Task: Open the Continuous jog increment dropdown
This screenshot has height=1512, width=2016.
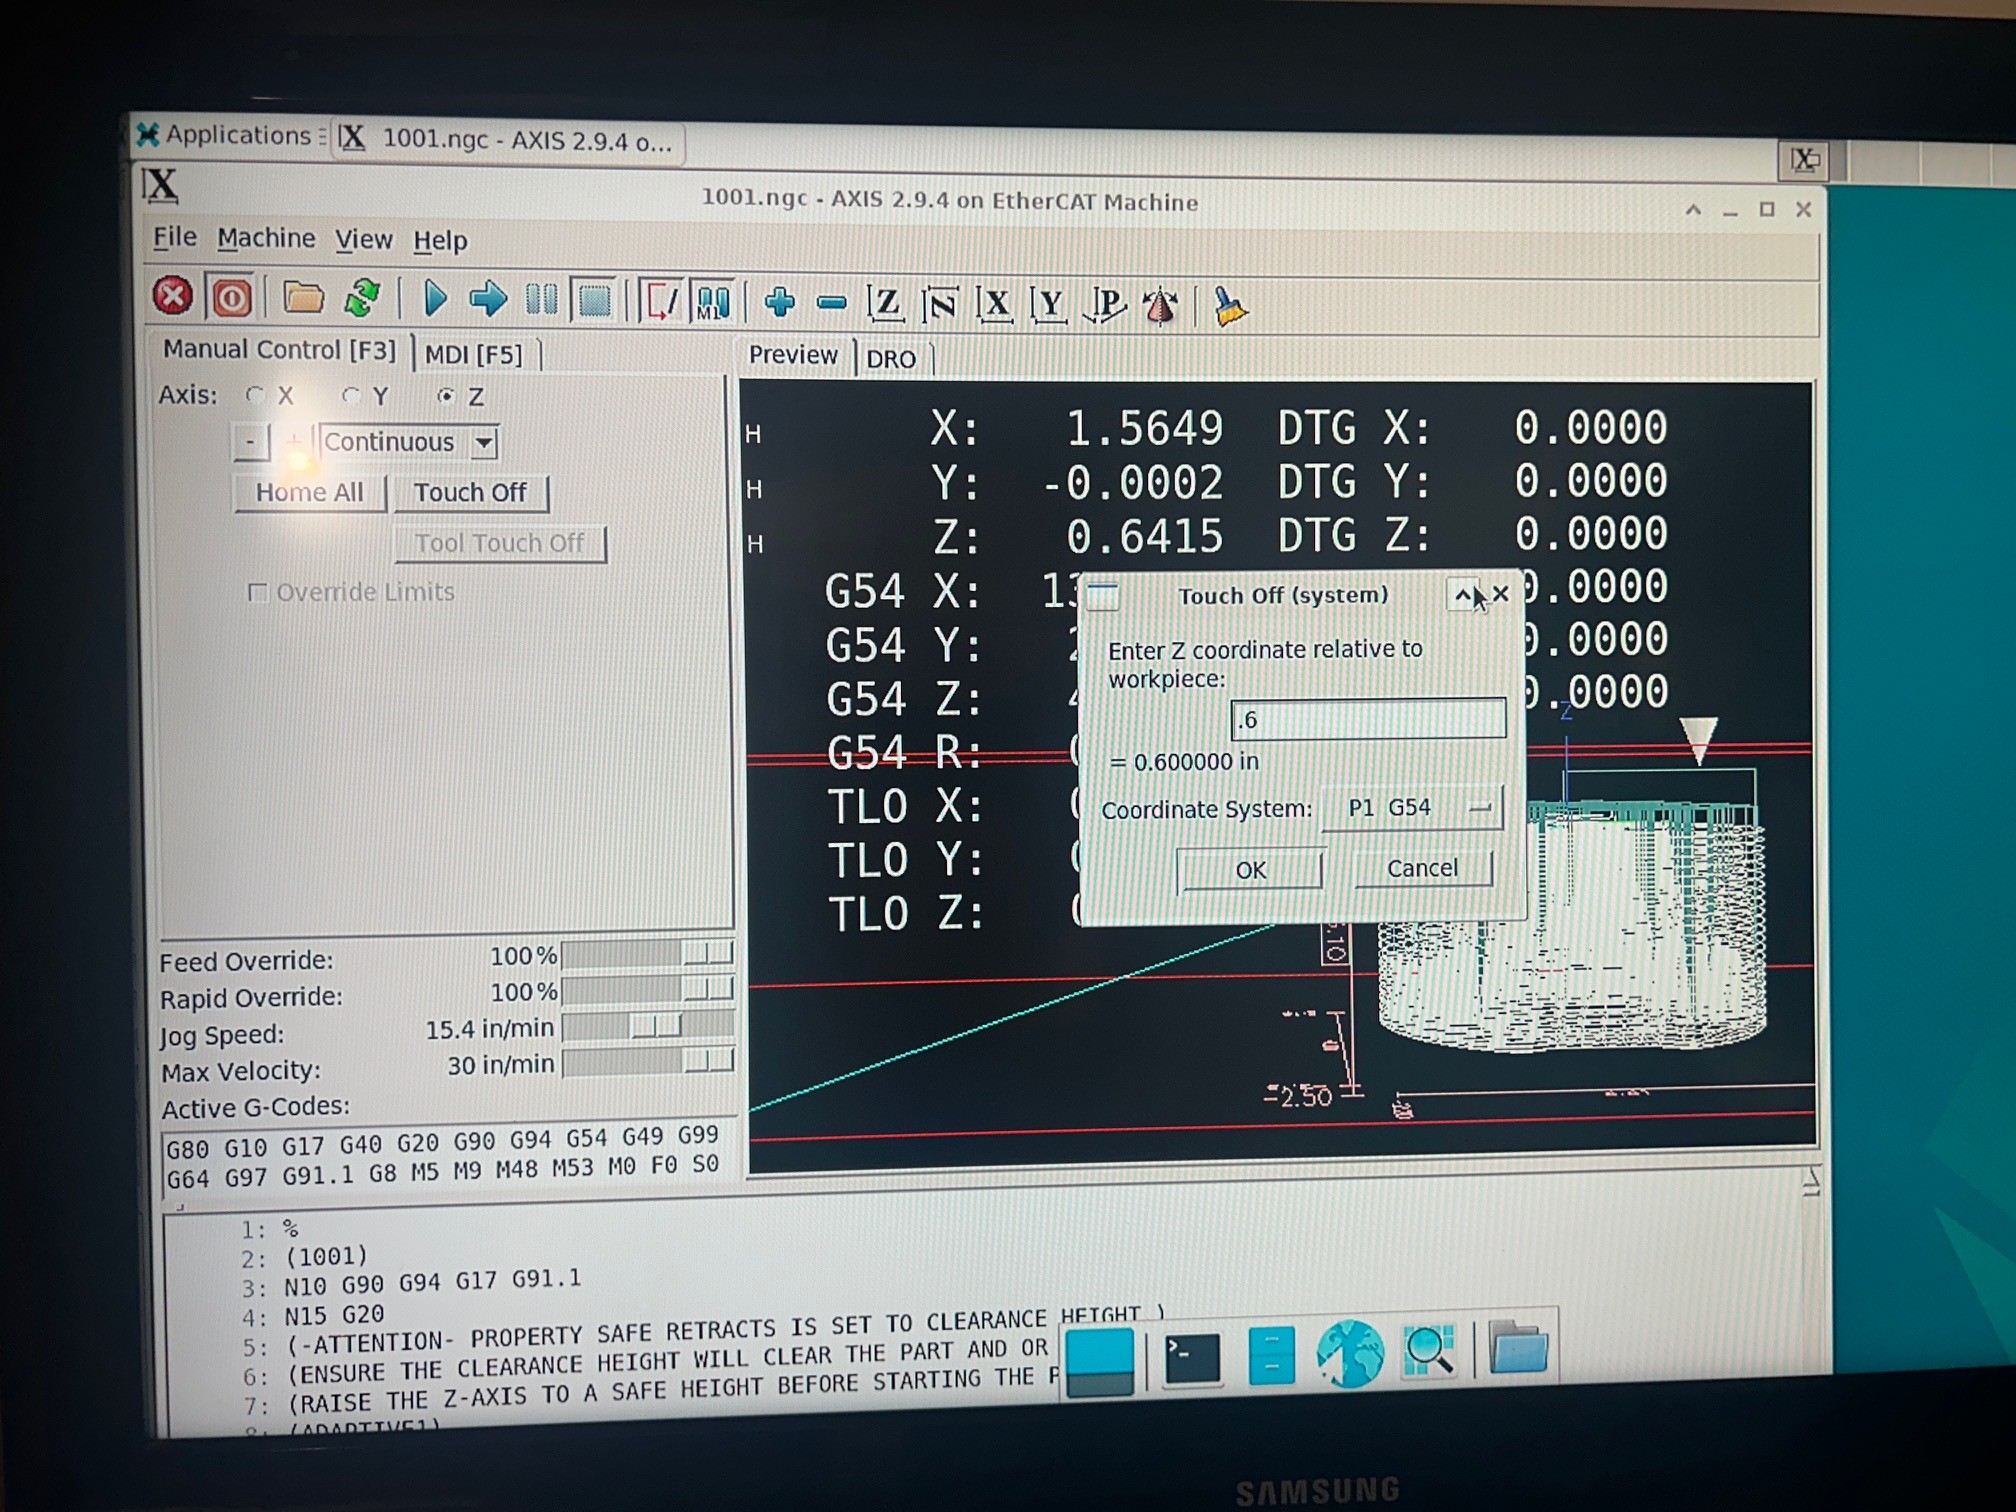Action: [484, 442]
